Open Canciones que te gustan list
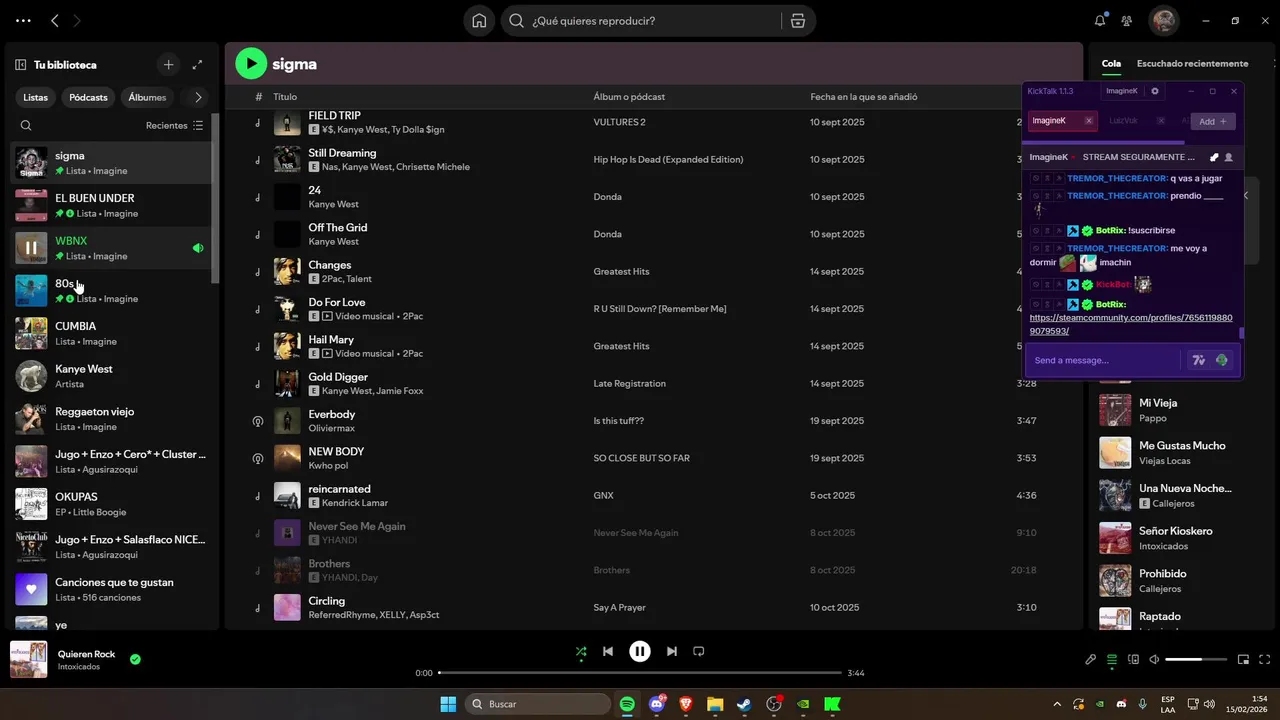The width and height of the screenshot is (1280, 720). point(111,590)
